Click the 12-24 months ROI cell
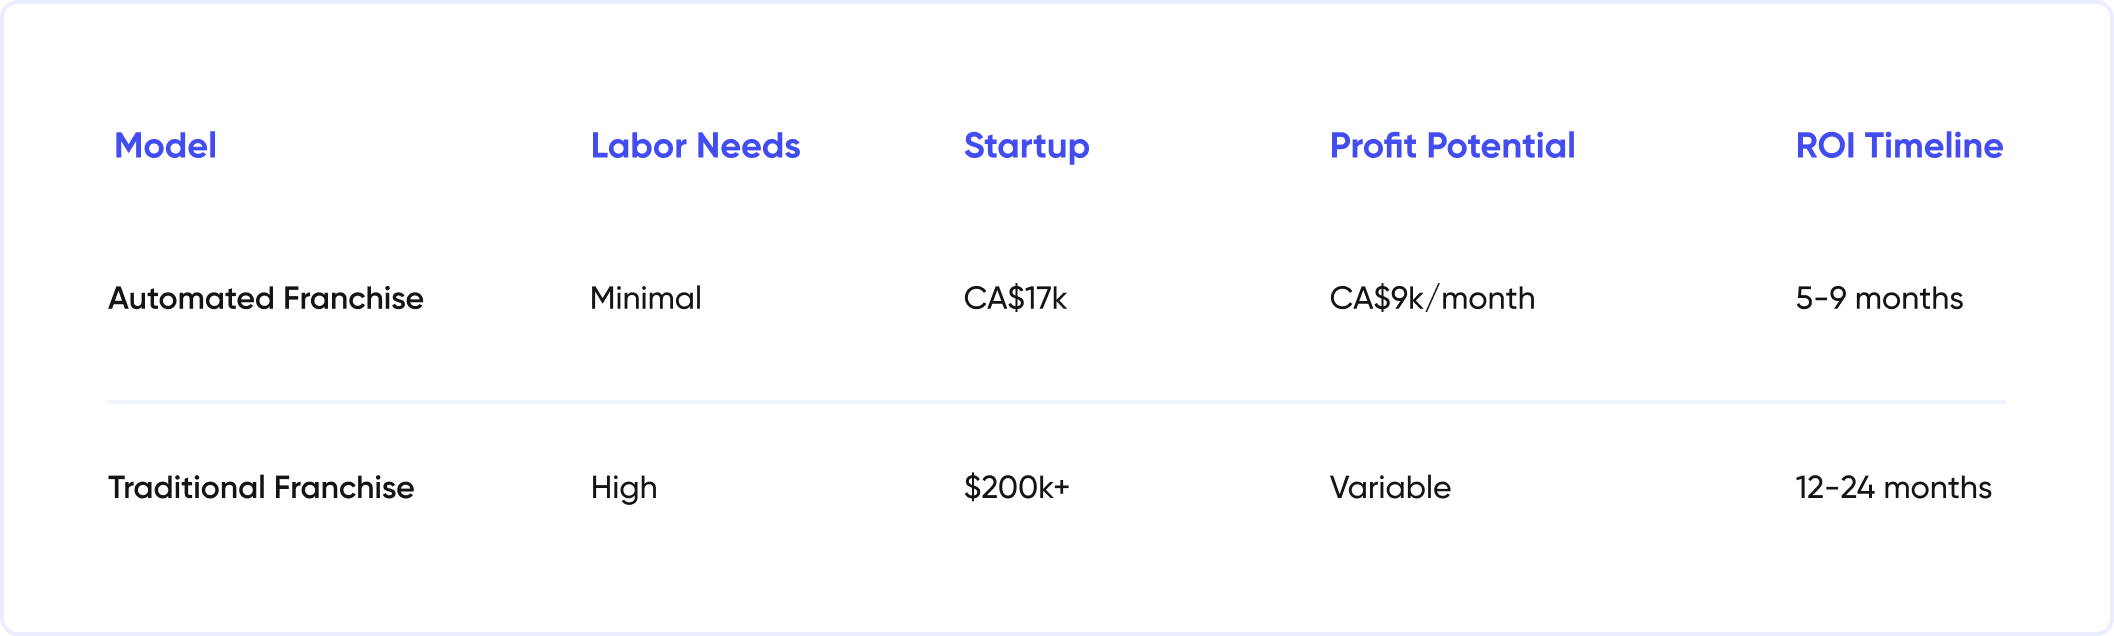 point(1893,487)
